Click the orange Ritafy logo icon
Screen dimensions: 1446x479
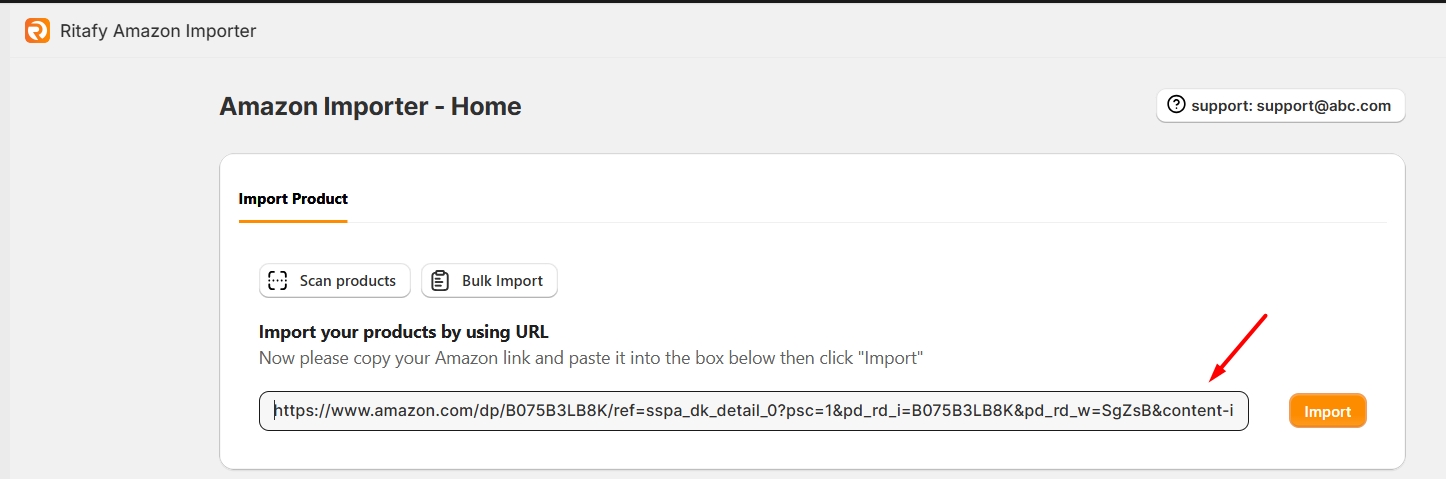pyautogui.click(x=37, y=31)
